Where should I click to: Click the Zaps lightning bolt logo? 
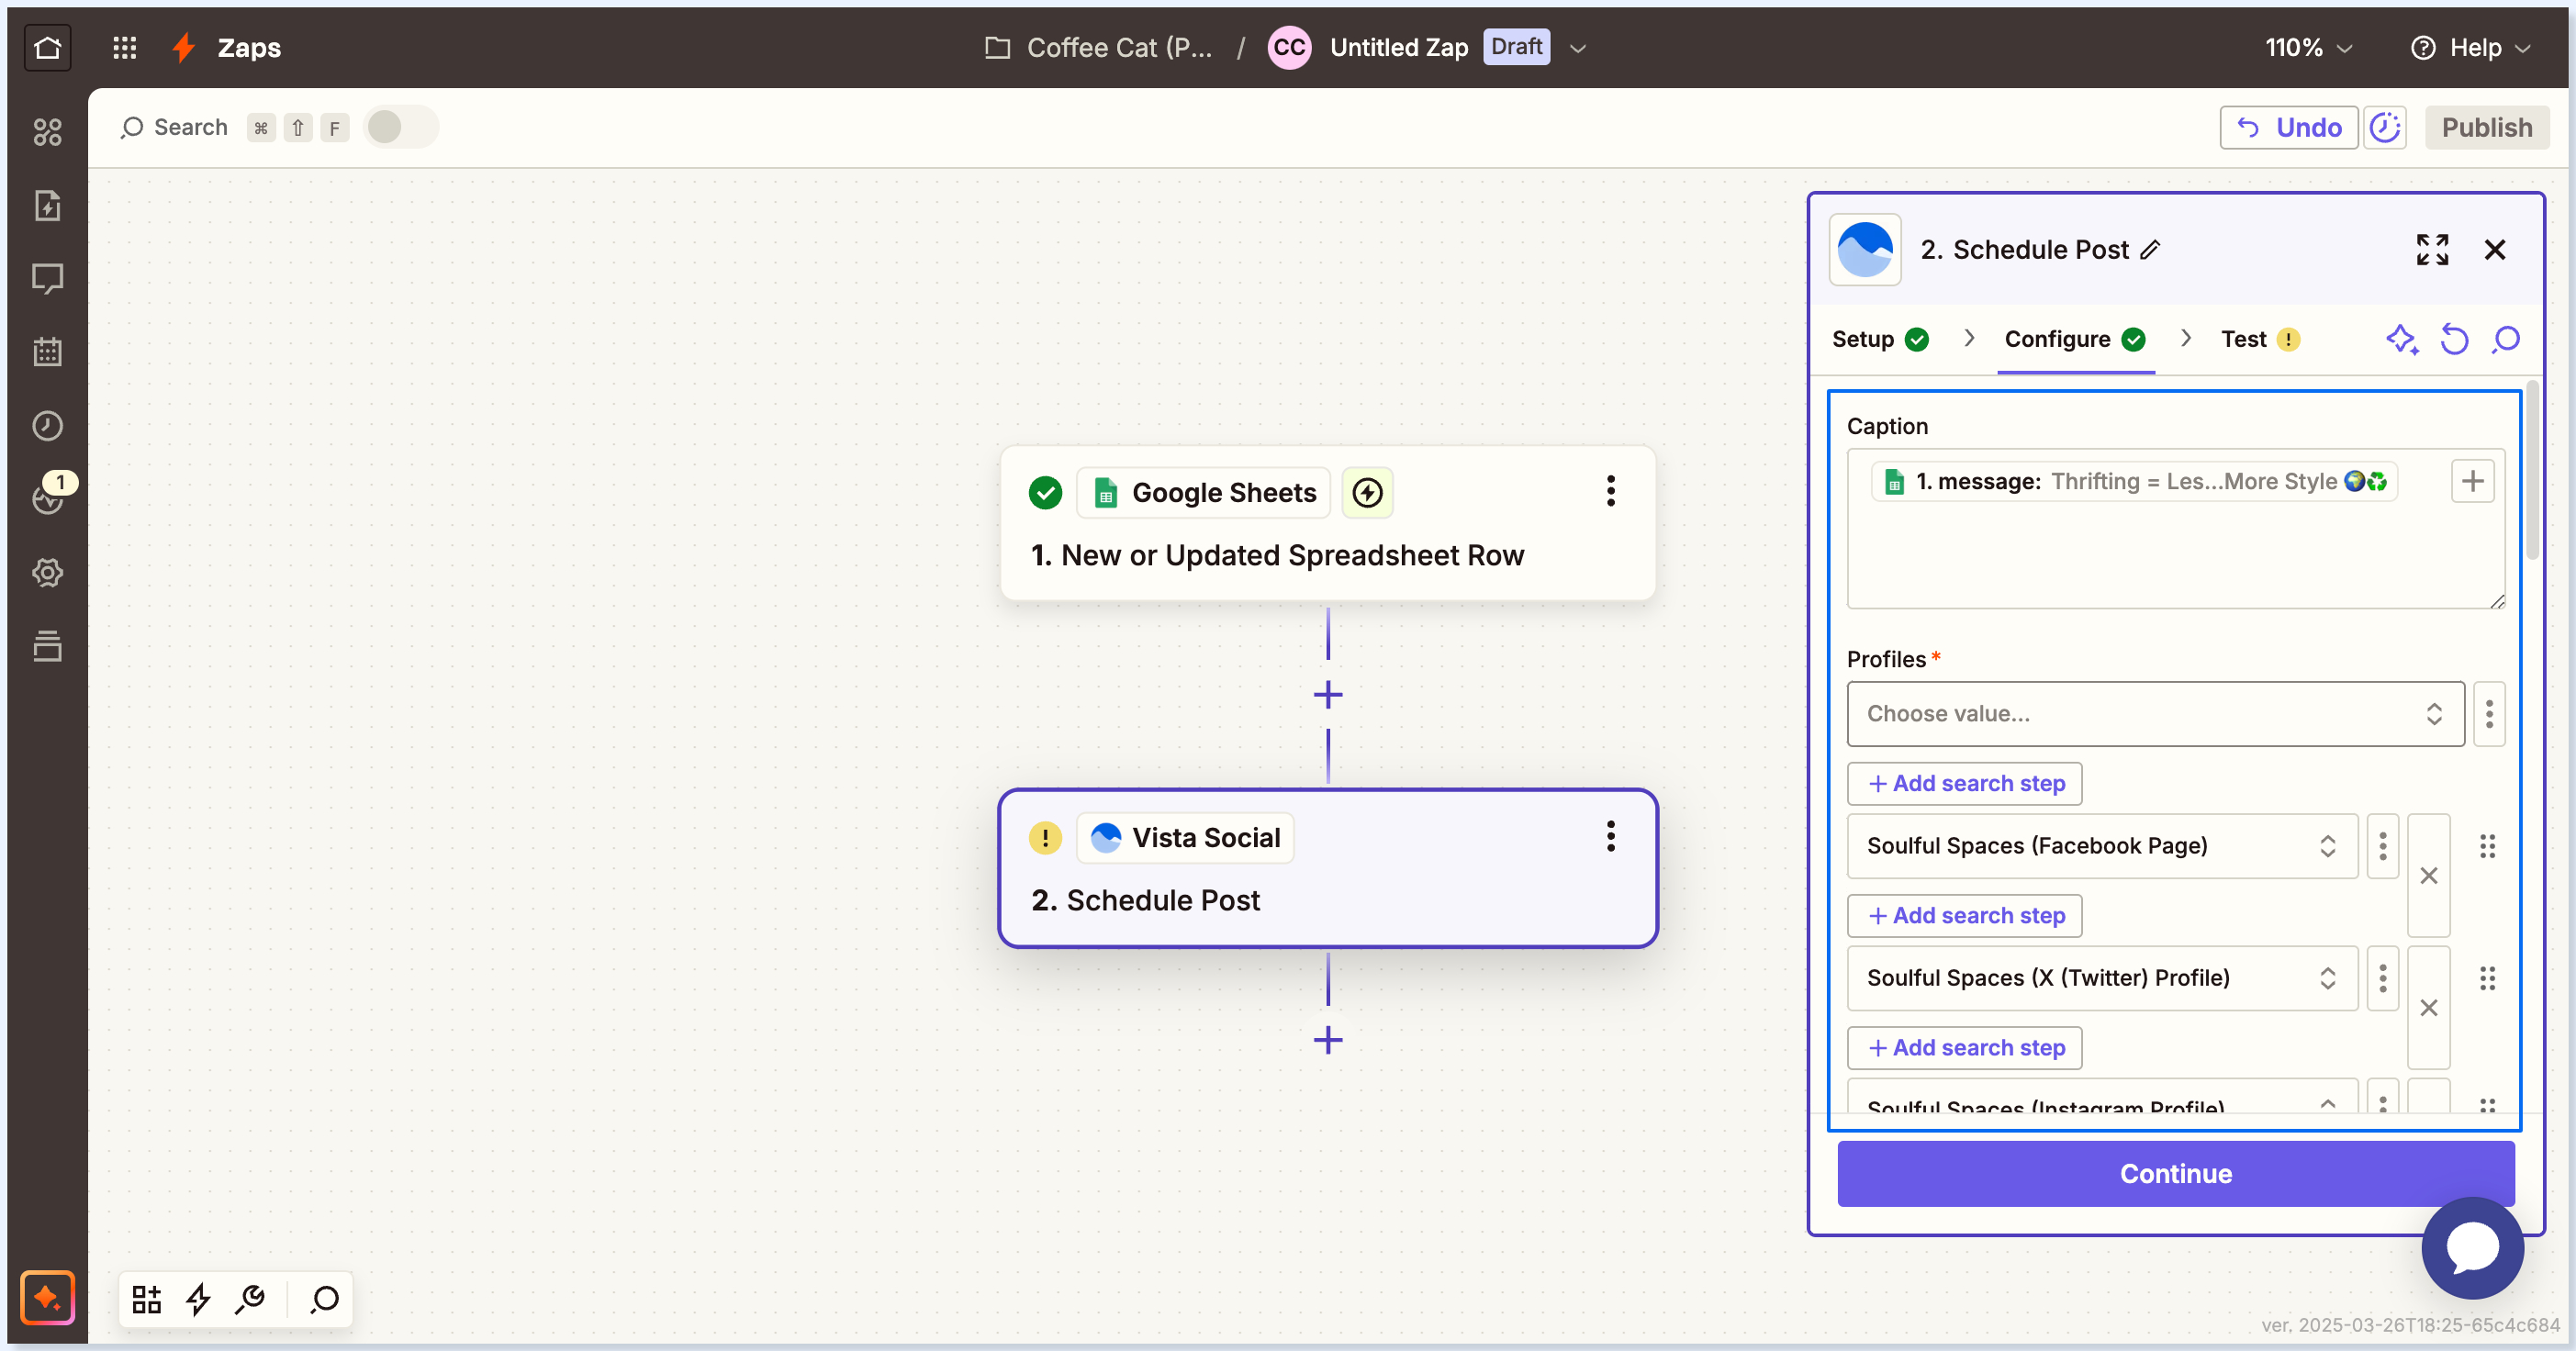coord(183,47)
